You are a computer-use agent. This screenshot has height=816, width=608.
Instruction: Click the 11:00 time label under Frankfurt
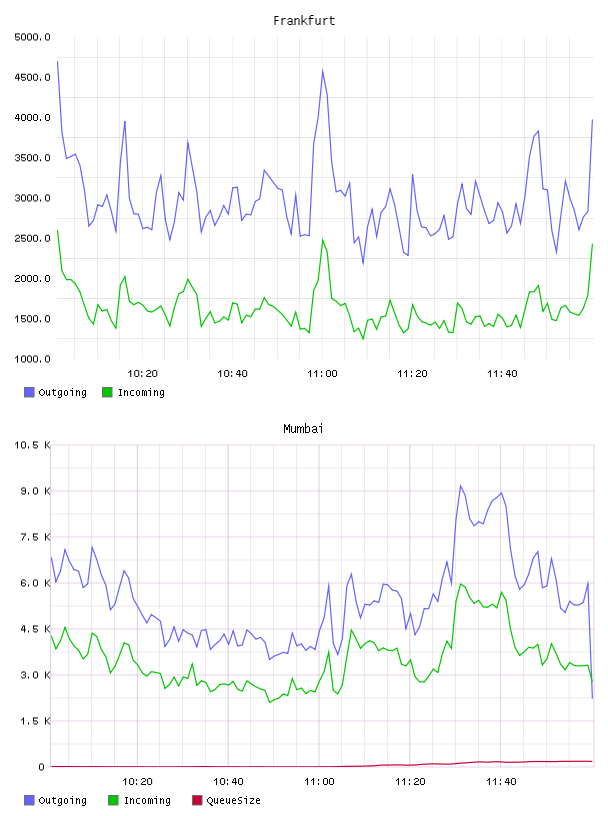(322, 374)
